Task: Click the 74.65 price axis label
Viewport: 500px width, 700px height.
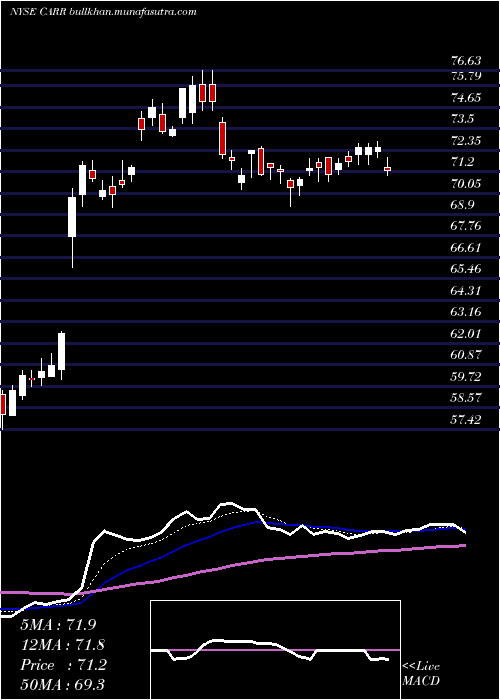Action: tap(467, 98)
